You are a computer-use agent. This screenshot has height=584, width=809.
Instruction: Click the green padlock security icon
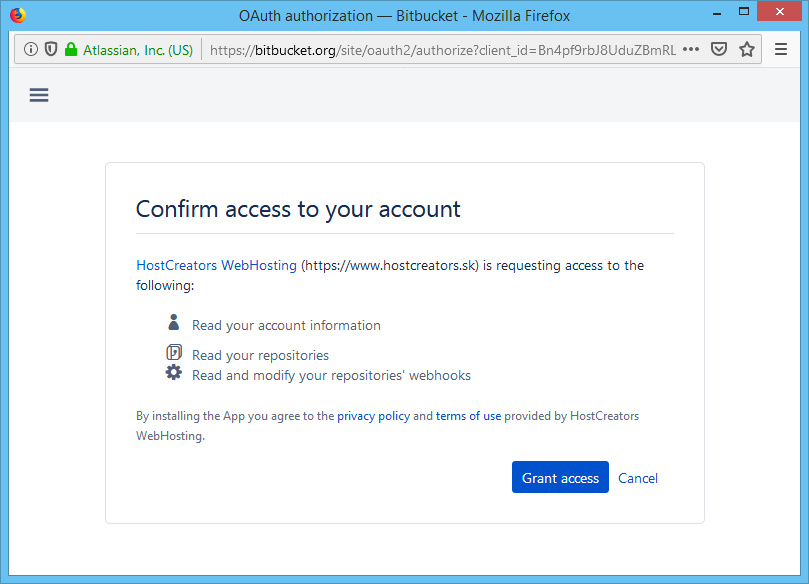(x=71, y=50)
